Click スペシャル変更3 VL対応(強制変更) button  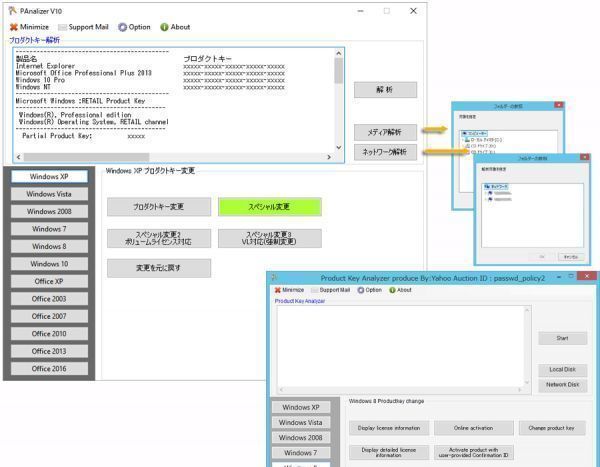coord(270,238)
